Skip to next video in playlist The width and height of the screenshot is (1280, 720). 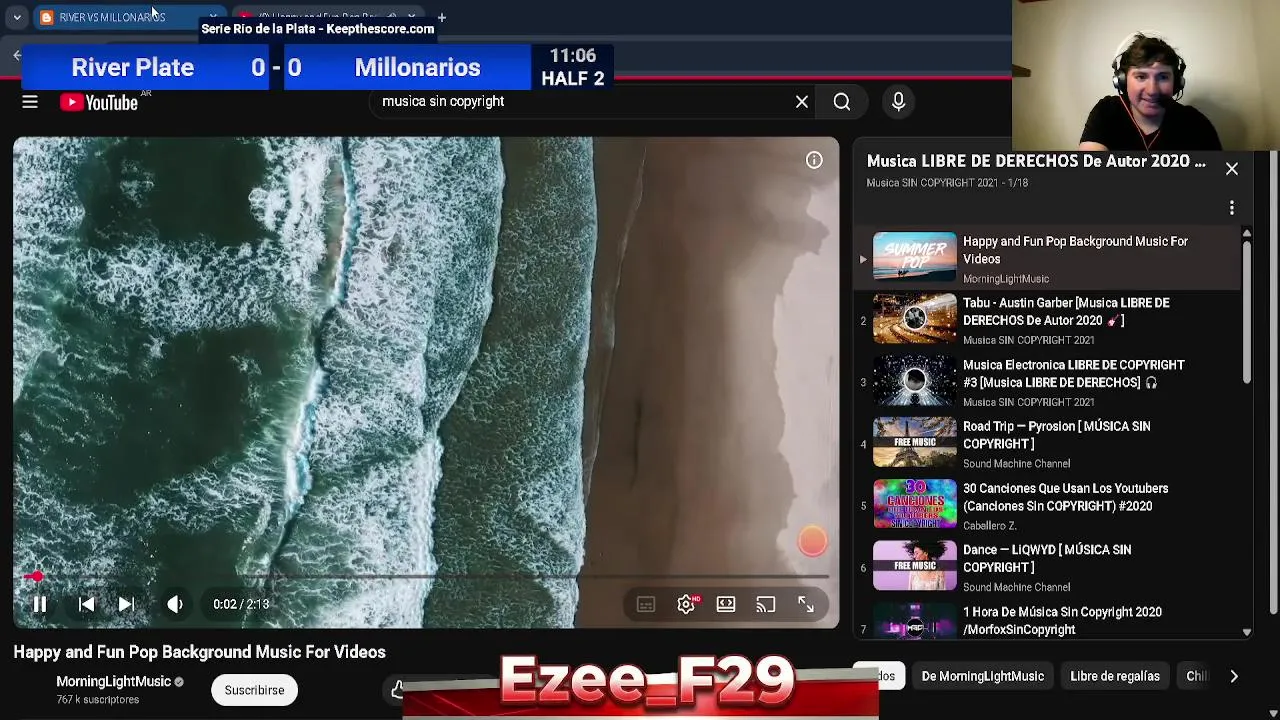point(126,604)
